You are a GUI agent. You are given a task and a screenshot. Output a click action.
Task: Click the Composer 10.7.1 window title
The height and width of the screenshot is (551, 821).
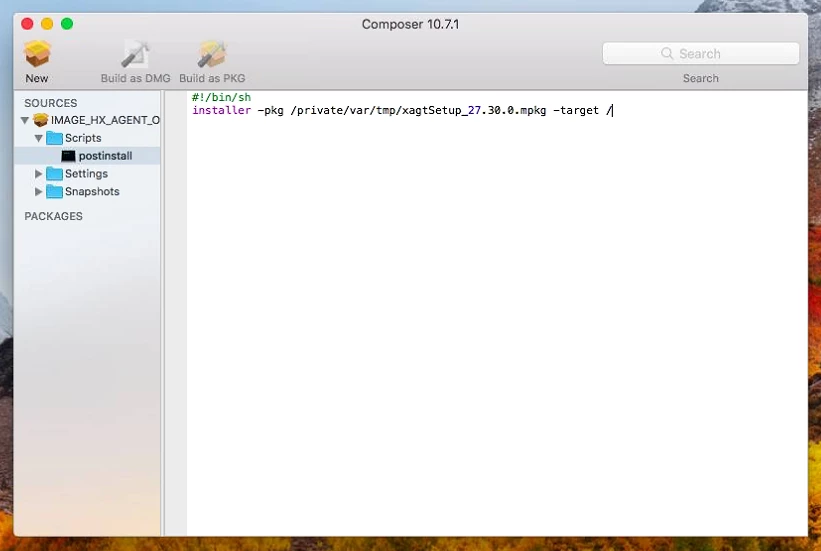[410, 25]
